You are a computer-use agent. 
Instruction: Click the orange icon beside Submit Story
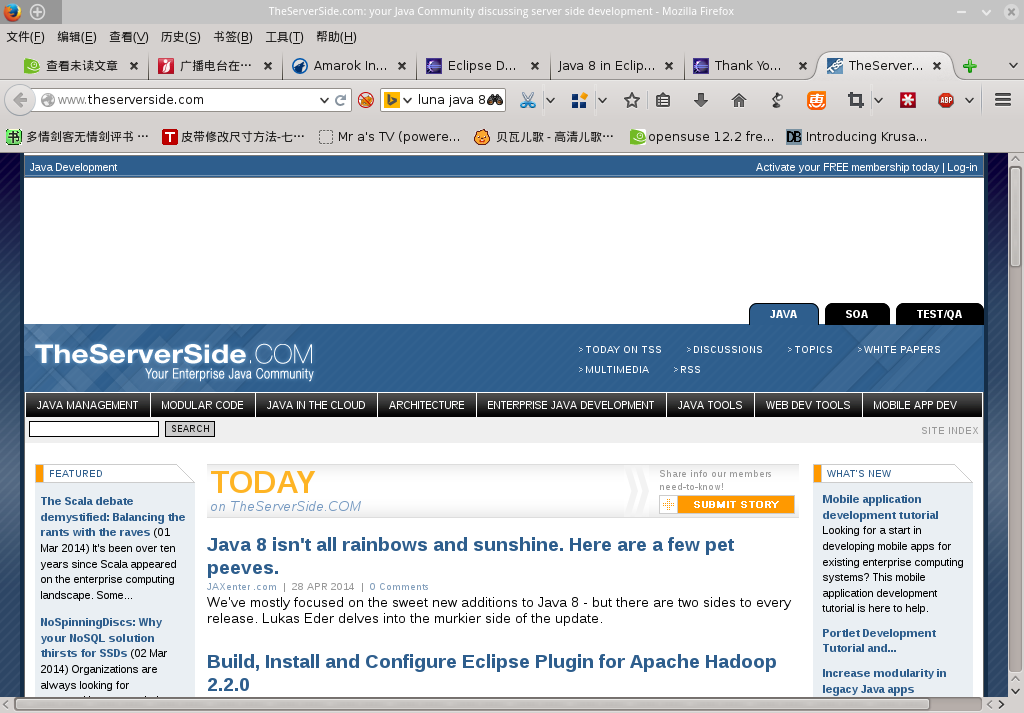coord(668,505)
